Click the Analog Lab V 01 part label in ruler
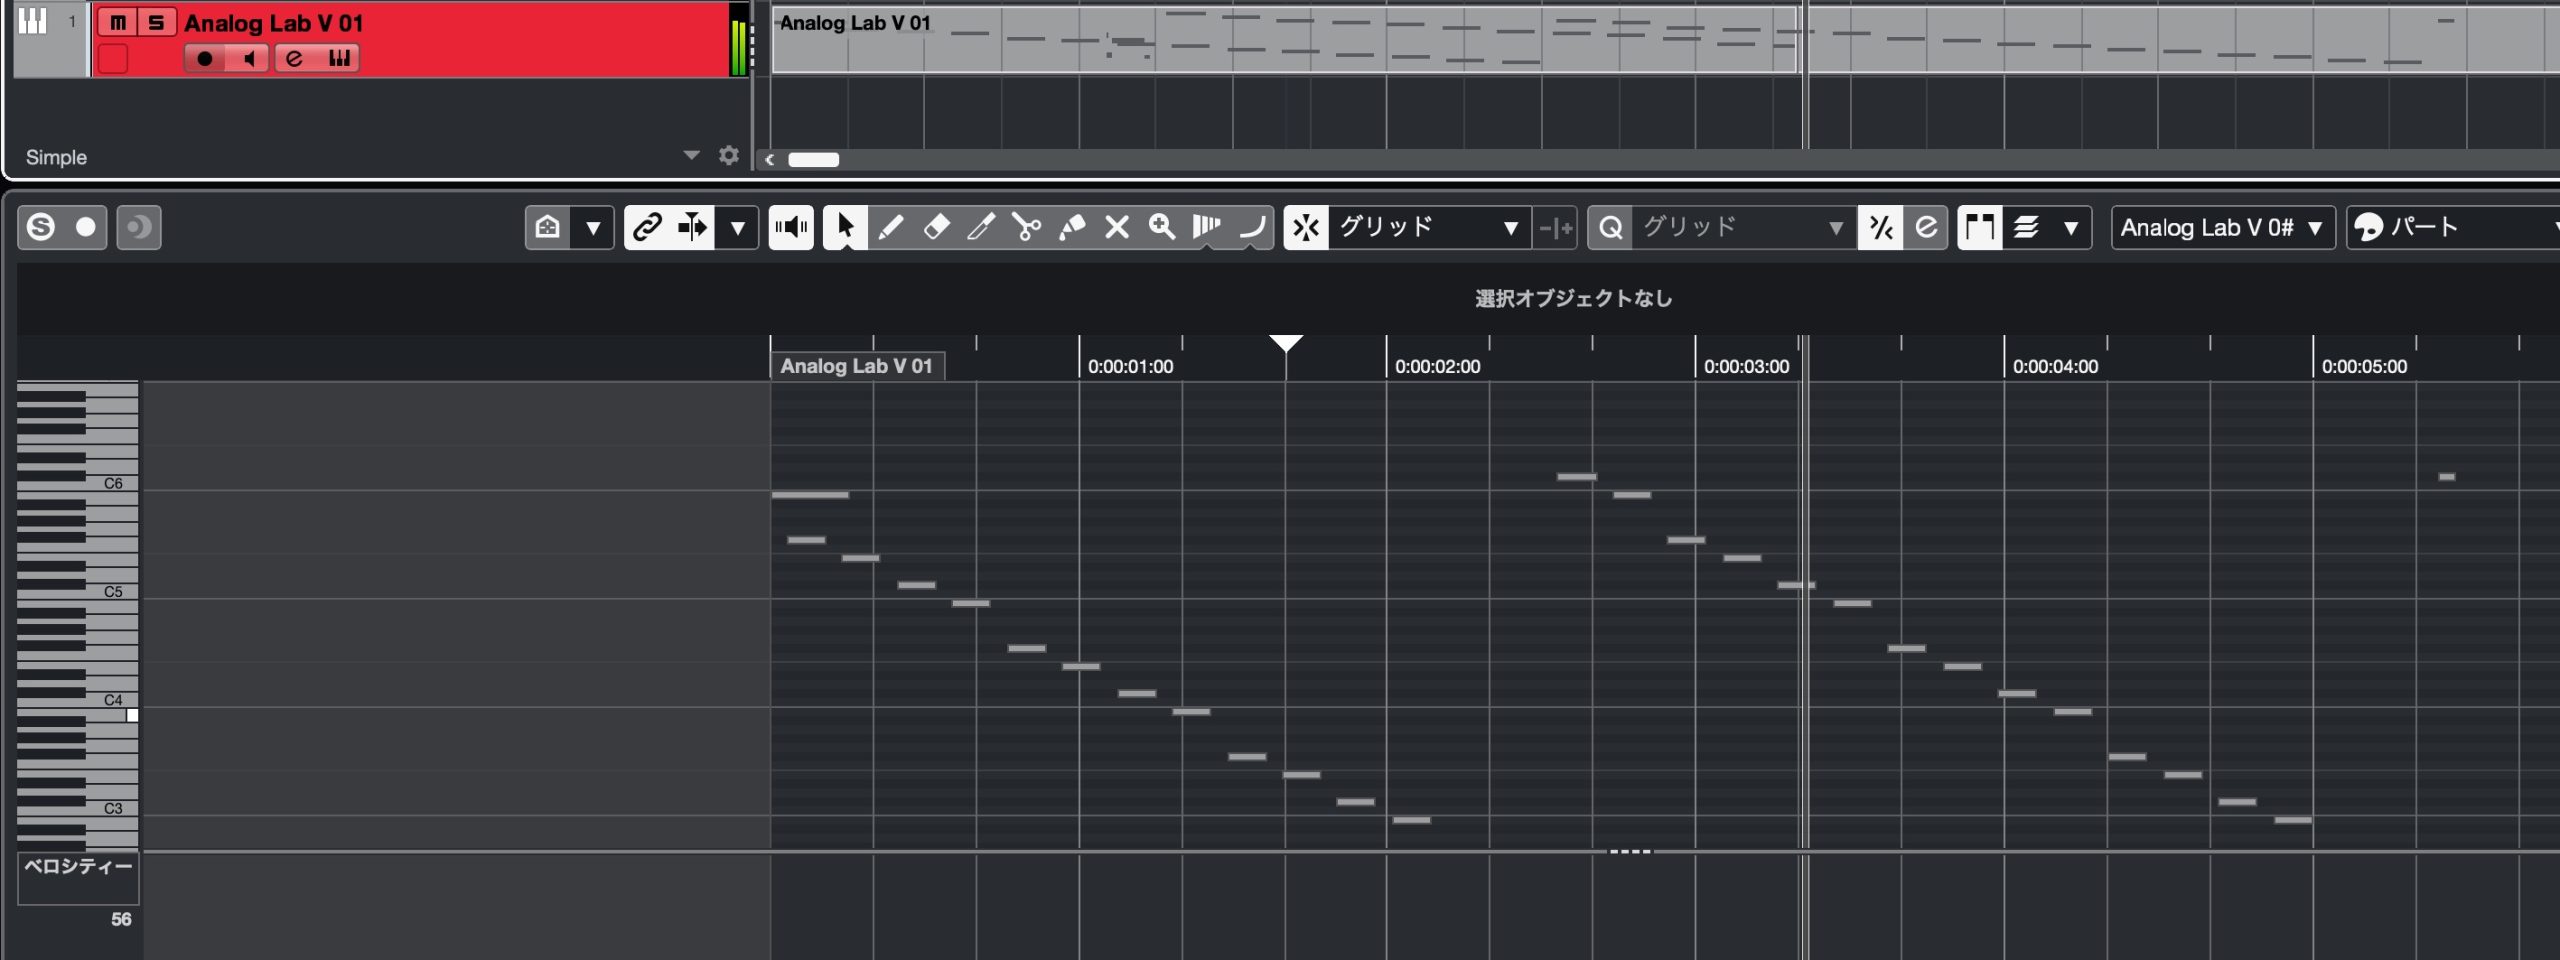The width and height of the screenshot is (2560, 960). tap(857, 366)
